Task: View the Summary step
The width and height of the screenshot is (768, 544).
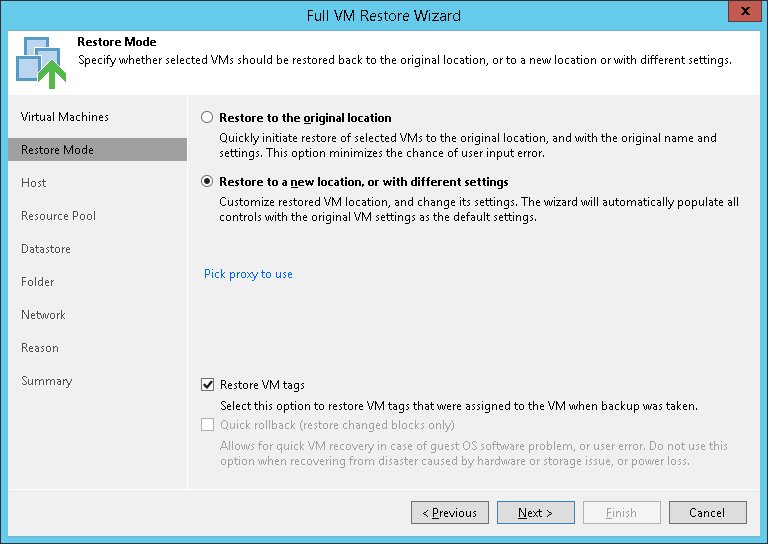Action: coord(46,381)
